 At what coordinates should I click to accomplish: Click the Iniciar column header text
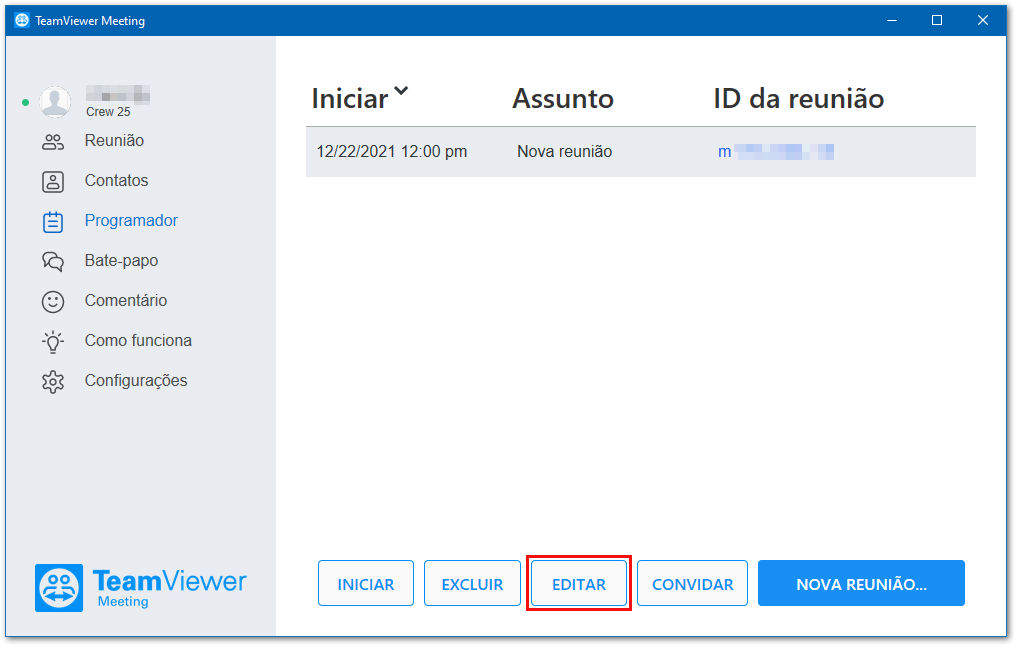pos(350,99)
